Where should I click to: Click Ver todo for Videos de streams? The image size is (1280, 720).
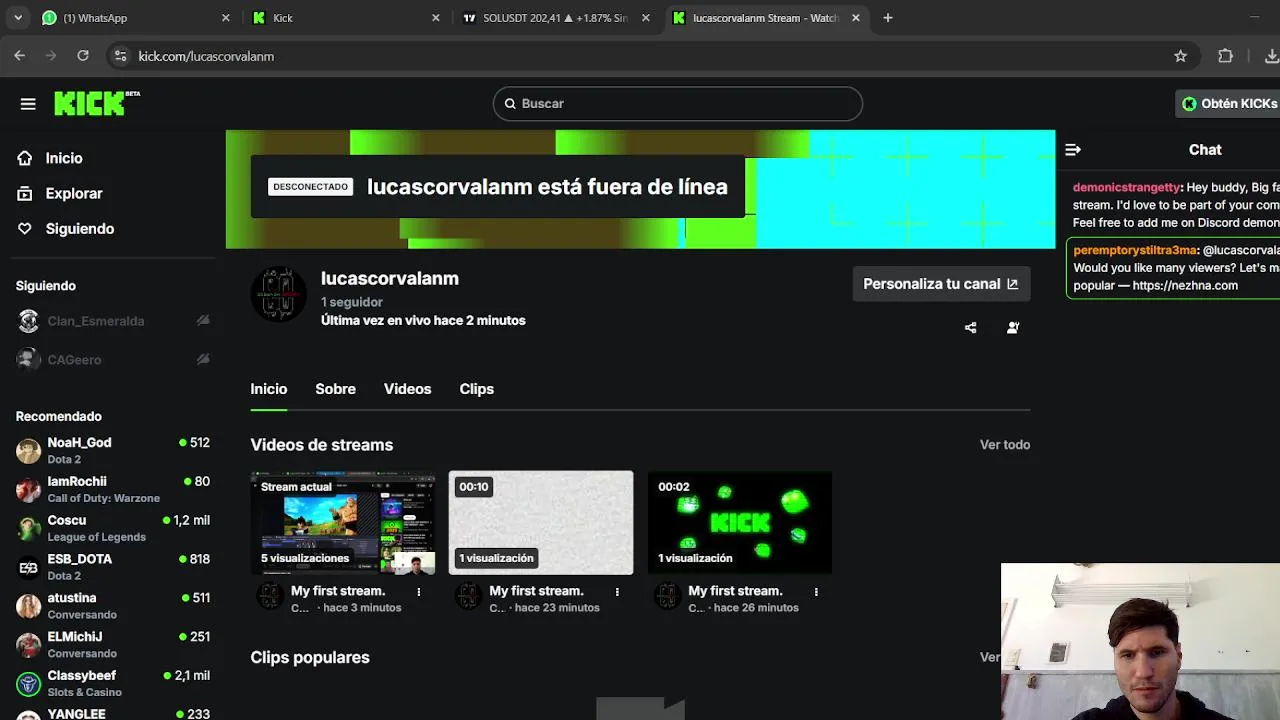coord(1004,445)
